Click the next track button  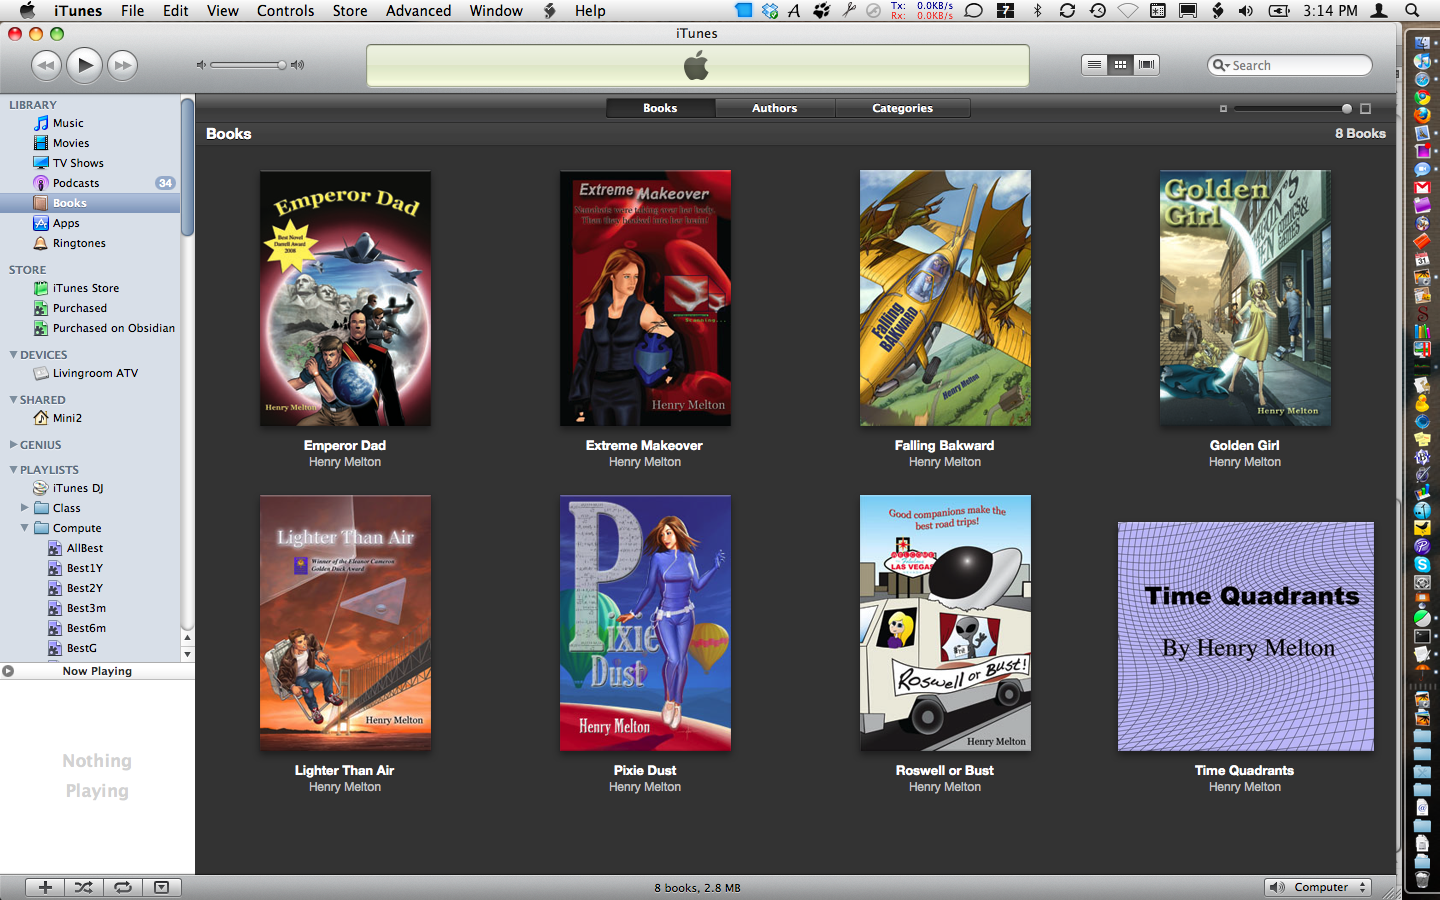(x=123, y=66)
